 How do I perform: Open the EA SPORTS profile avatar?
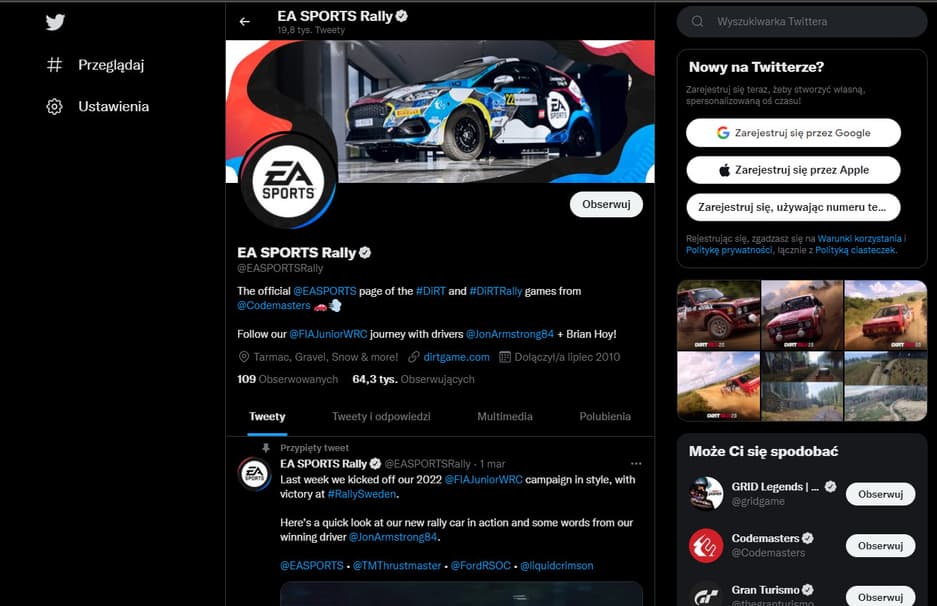[288, 181]
